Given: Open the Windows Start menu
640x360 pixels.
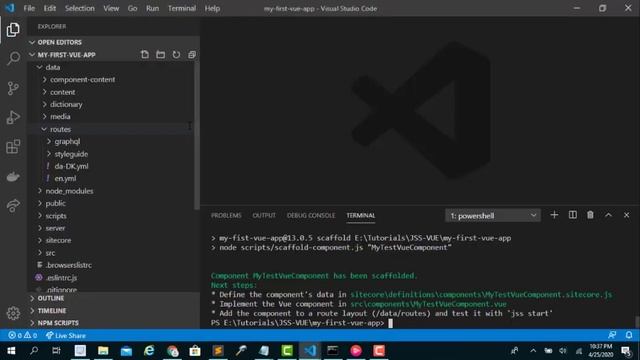Looking at the screenshot, I should click(11, 351).
